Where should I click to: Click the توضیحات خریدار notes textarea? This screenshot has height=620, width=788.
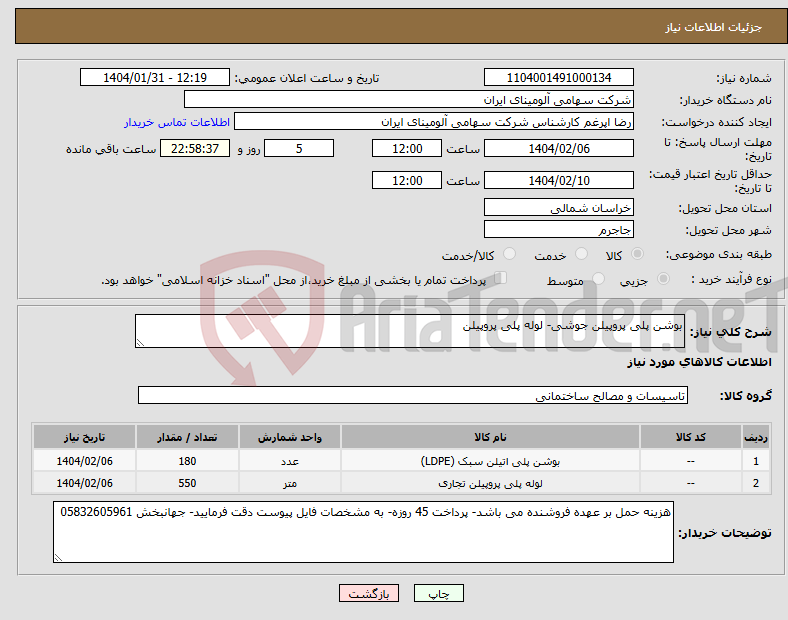[x=363, y=532]
